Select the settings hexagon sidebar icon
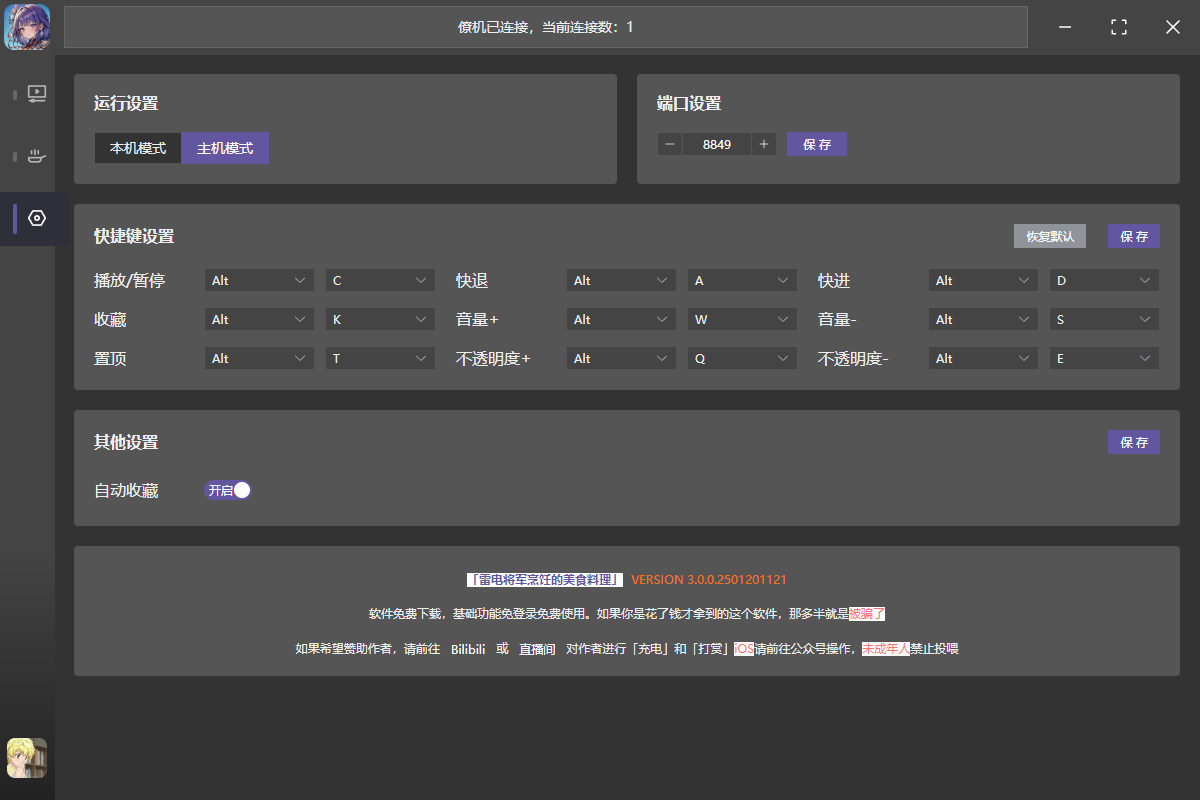Viewport: 1200px width, 800px height. click(x=37, y=218)
